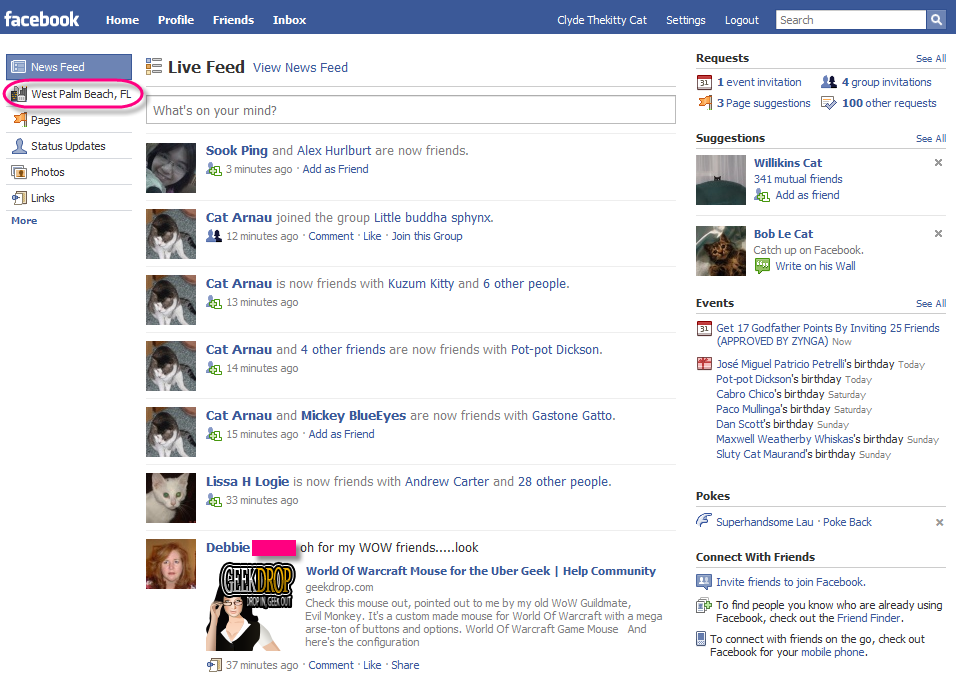Image resolution: width=956 pixels, height=678 pixels.
Task: Add as Friend on Sook Ping's post
Action: point(335,169)
